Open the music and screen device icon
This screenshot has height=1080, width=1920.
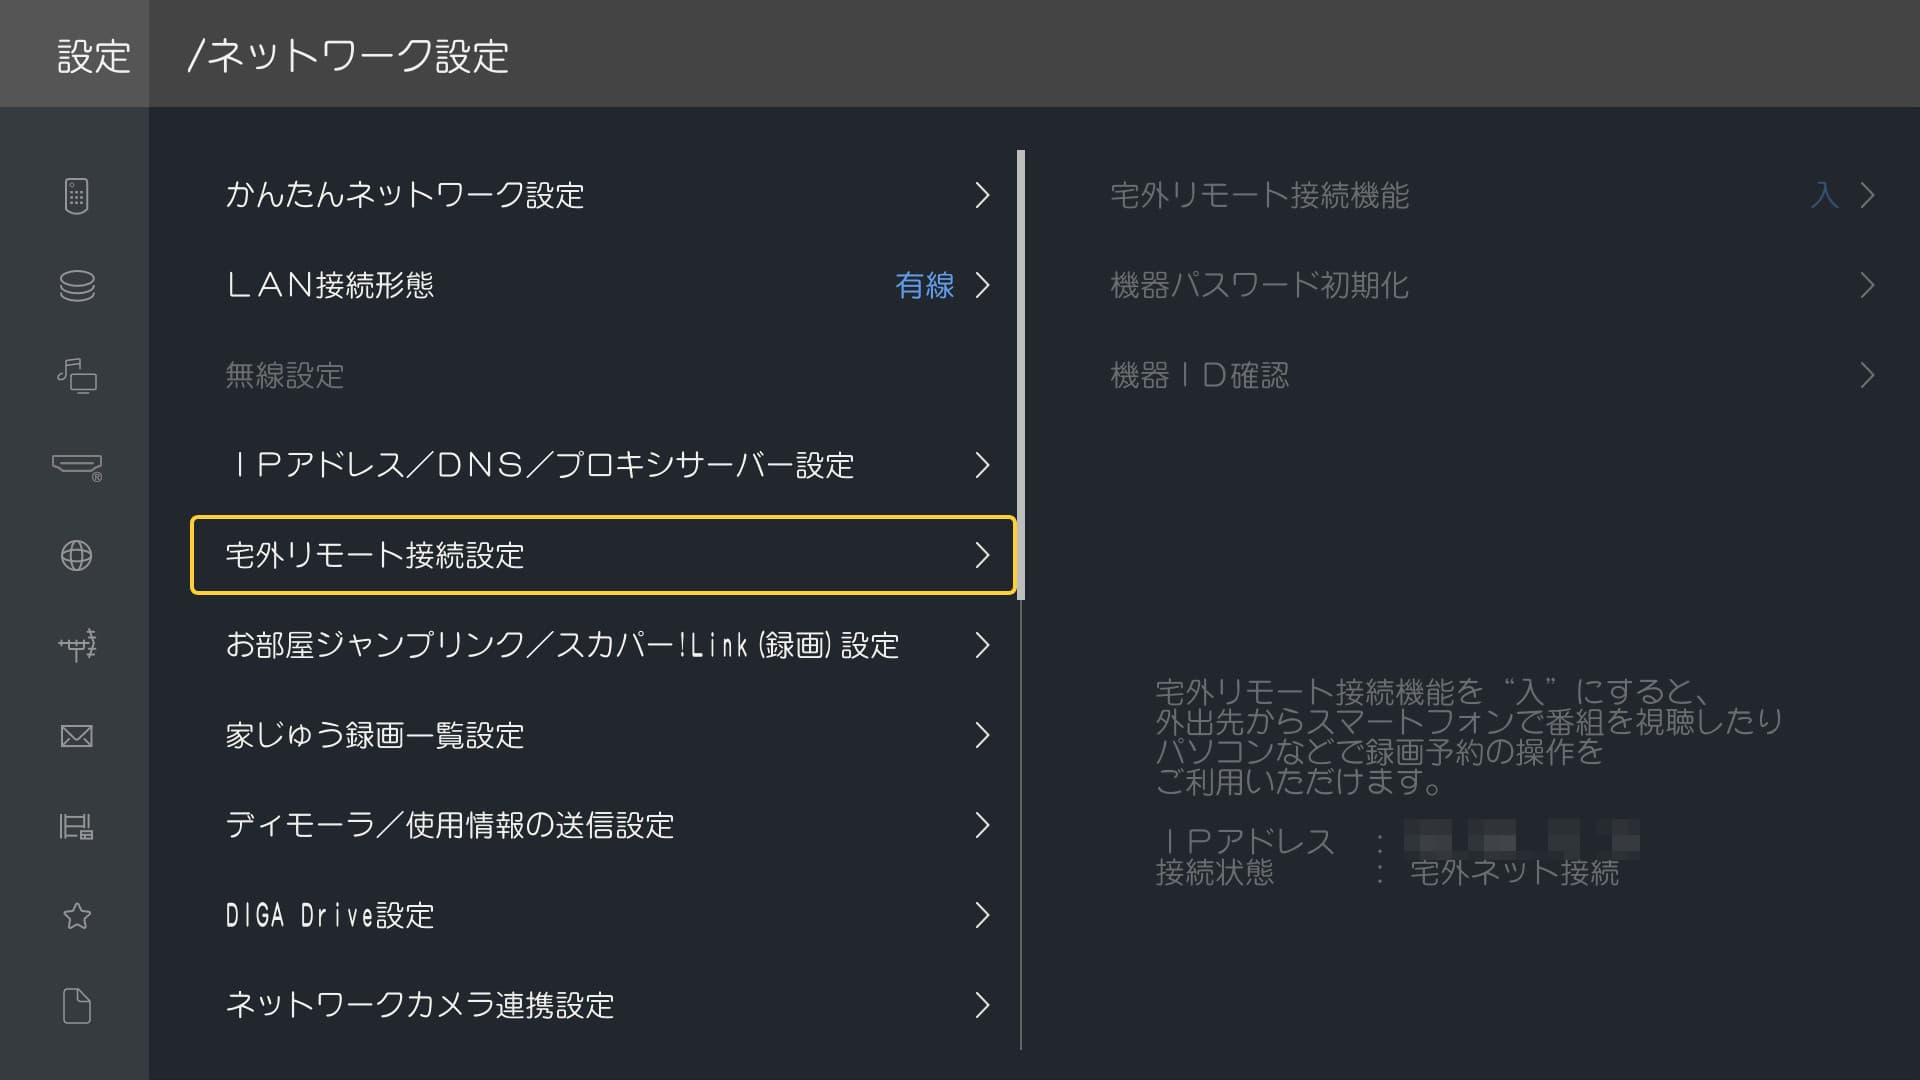(x=76, y=375)
